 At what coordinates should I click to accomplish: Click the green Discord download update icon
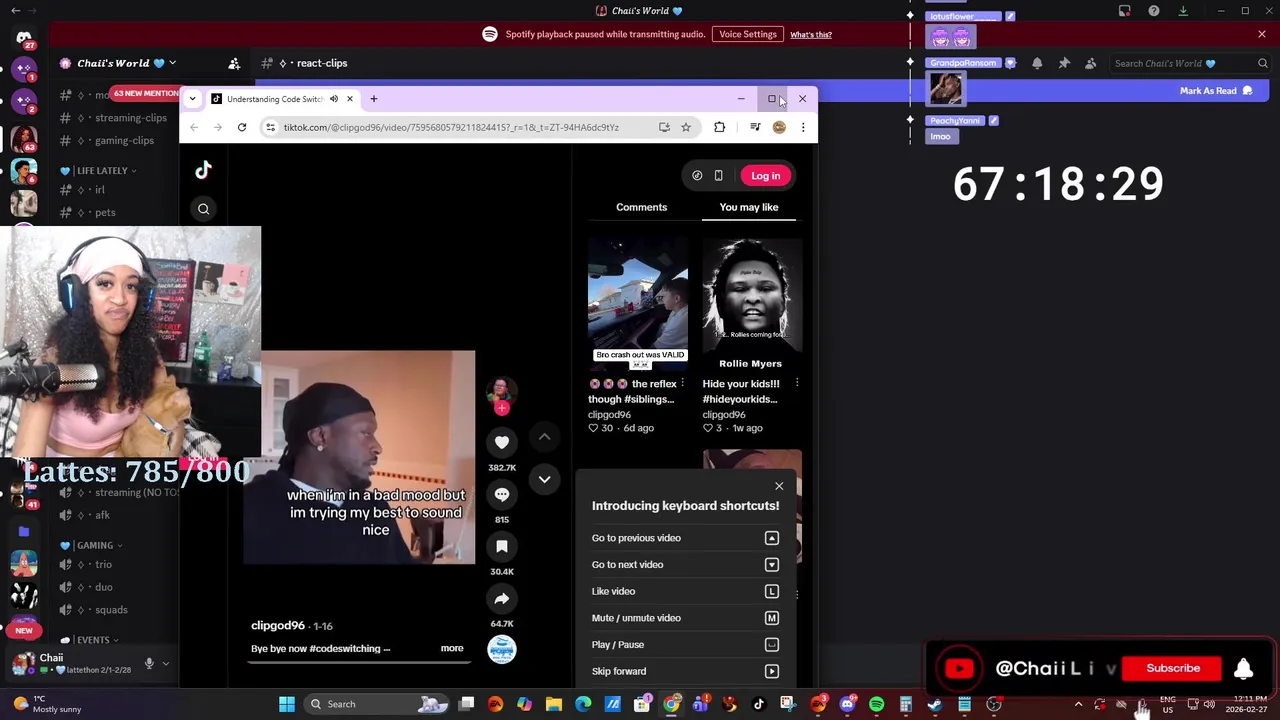[x=1183, y=11]
